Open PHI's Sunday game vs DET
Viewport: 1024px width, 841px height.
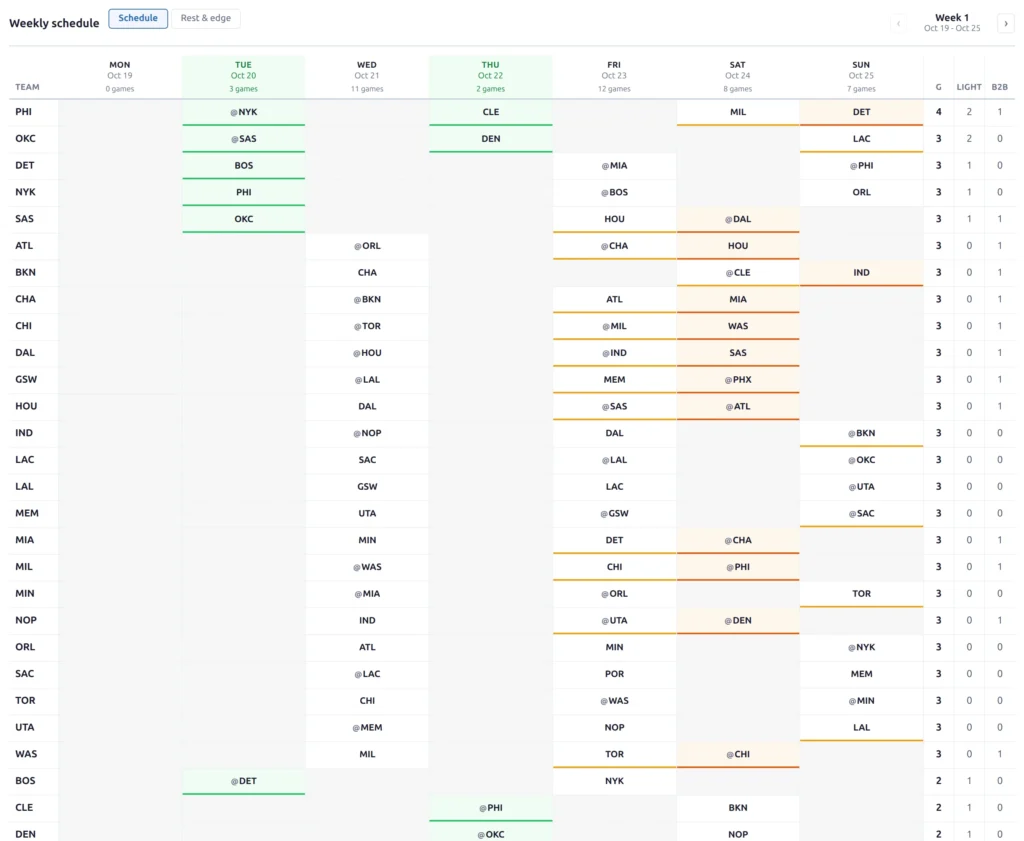861,112
